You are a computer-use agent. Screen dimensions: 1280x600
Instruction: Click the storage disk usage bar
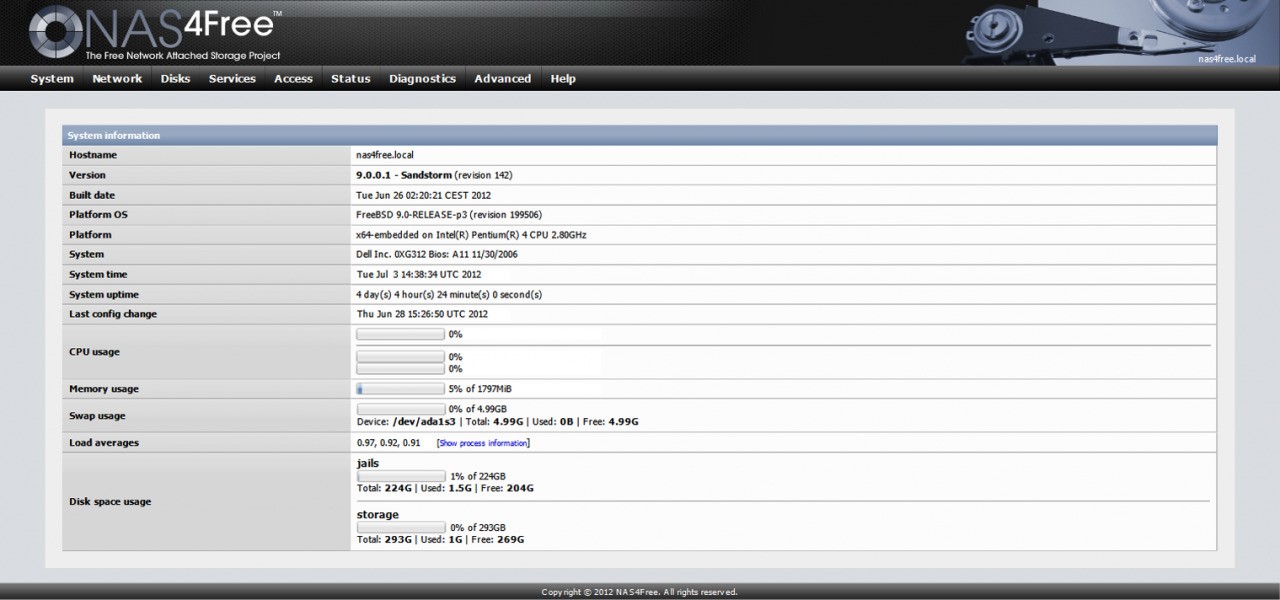[400, 527]
